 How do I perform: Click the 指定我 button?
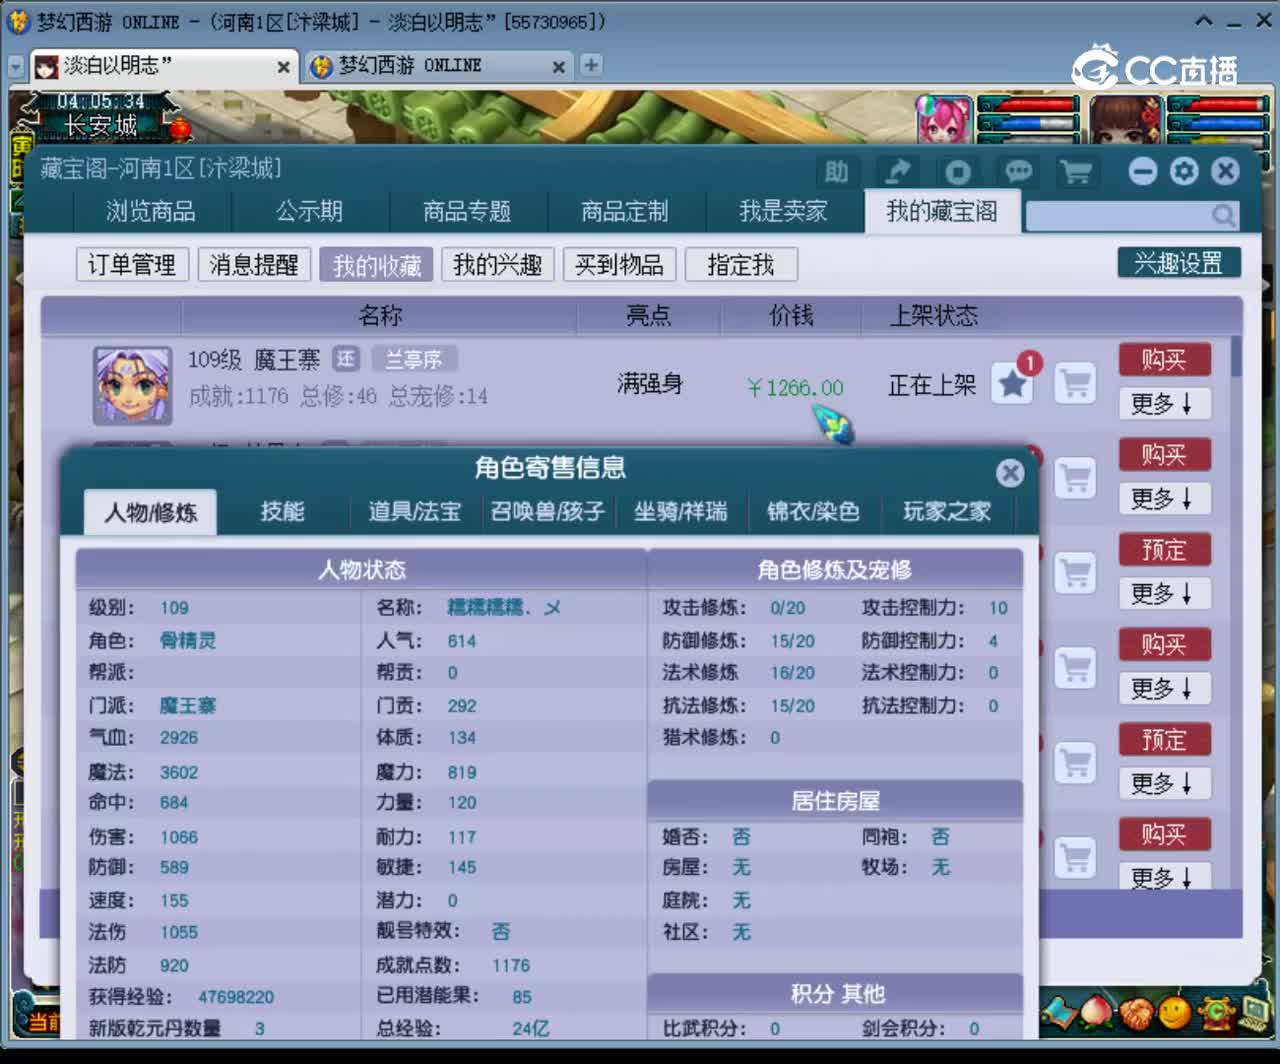(x=741, y=264)
